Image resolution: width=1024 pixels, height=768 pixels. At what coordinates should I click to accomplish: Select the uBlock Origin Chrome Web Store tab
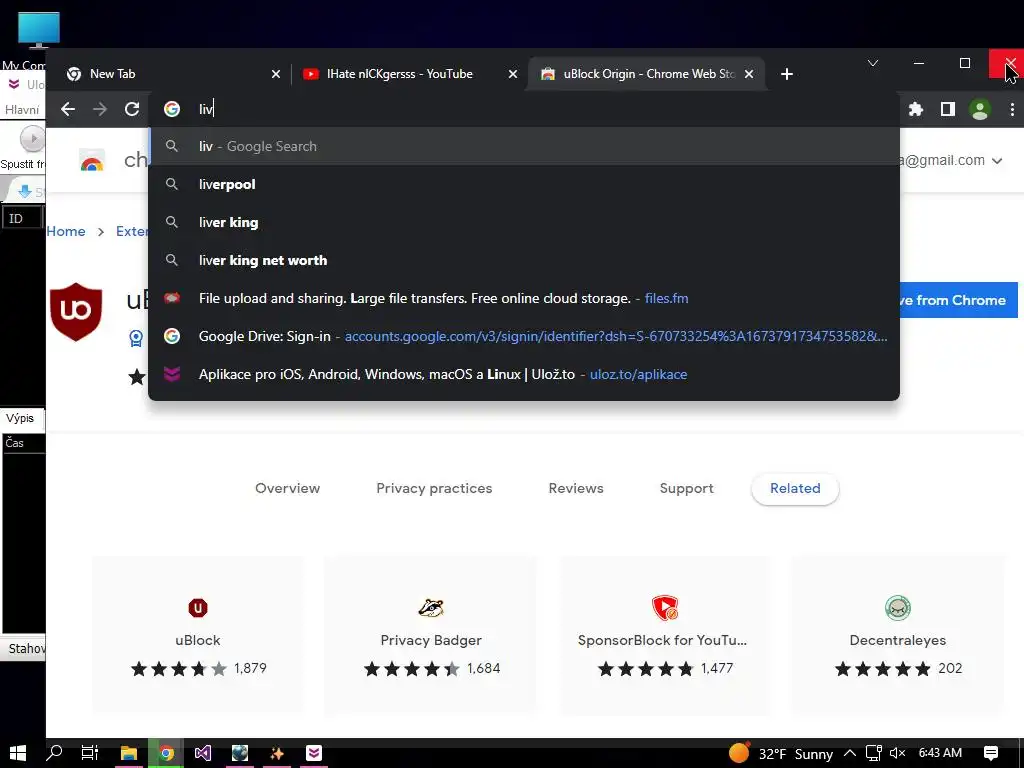click(645, 74)
